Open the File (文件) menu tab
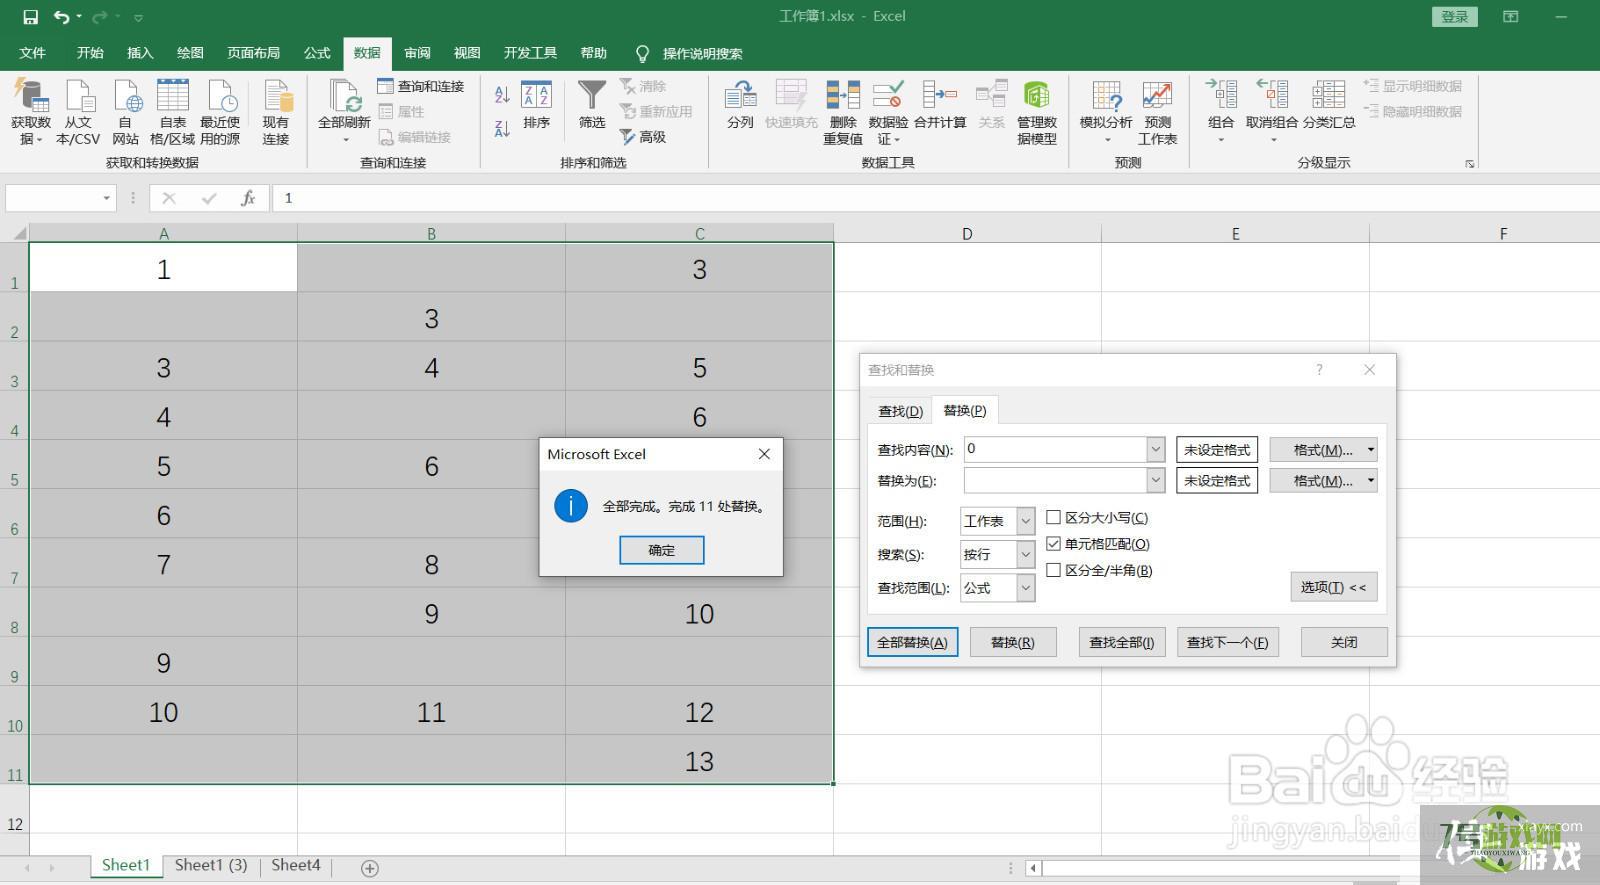Screen dimensions: 1600x885 (x=32, y=53)
